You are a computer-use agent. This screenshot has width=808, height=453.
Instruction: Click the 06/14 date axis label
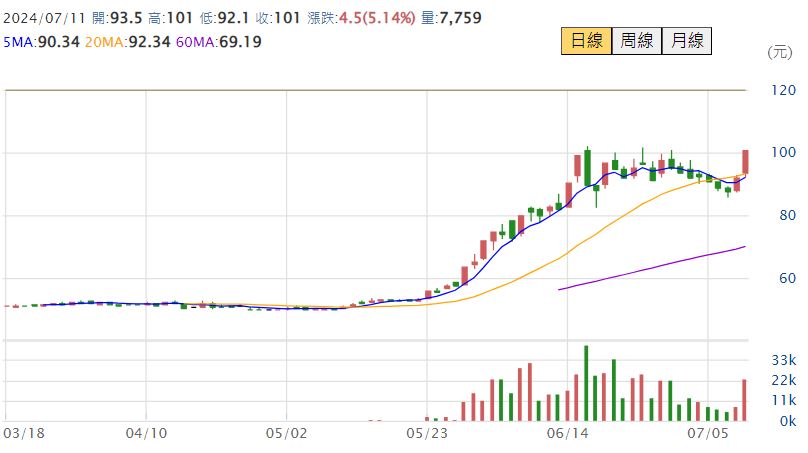(567, 433)
